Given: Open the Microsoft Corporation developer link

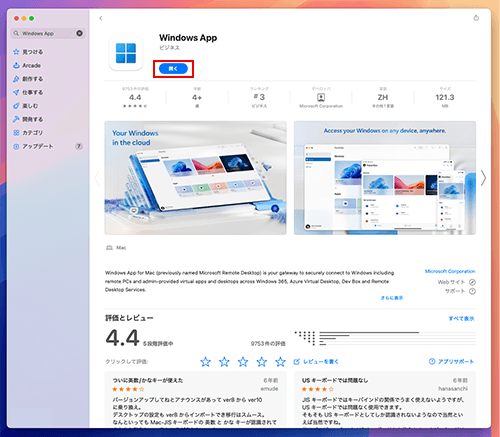Looking at the screenshot, I should pos(450,271).
